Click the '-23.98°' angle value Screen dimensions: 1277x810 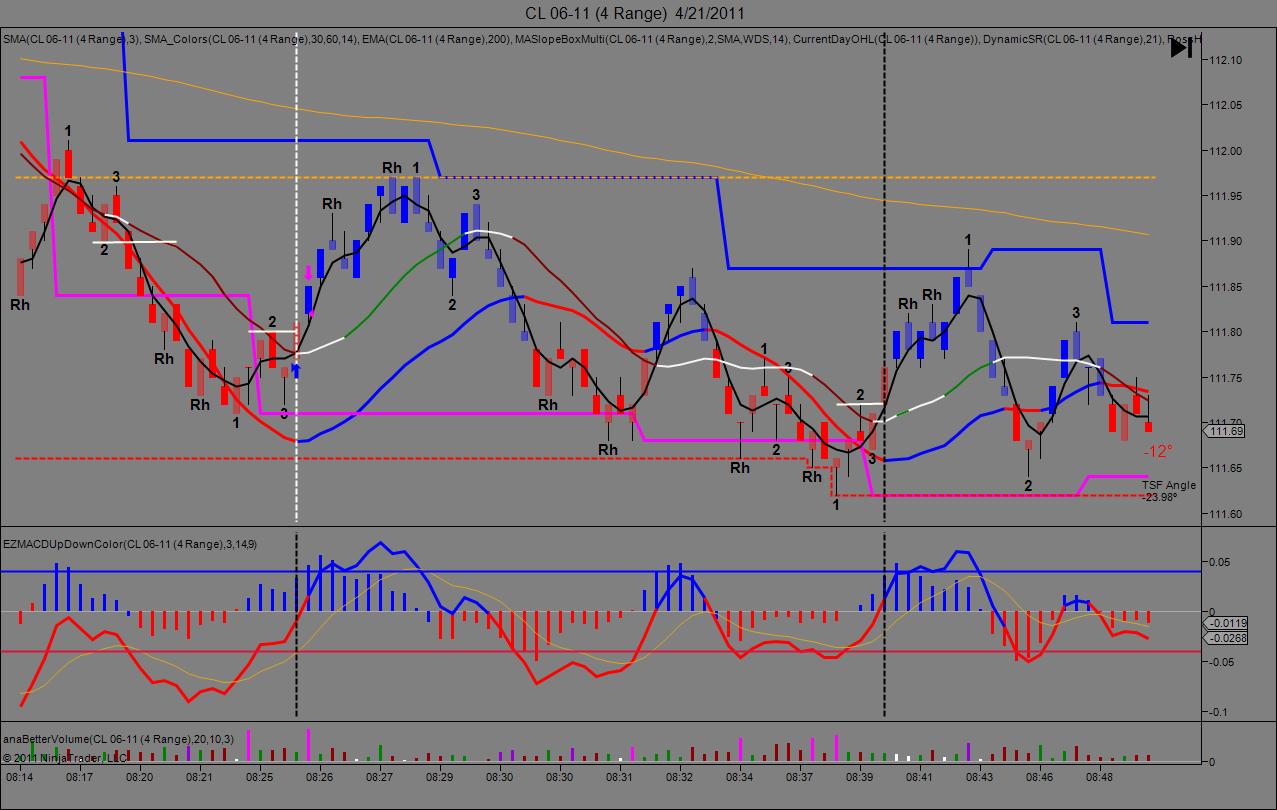tap(1161, 496)
